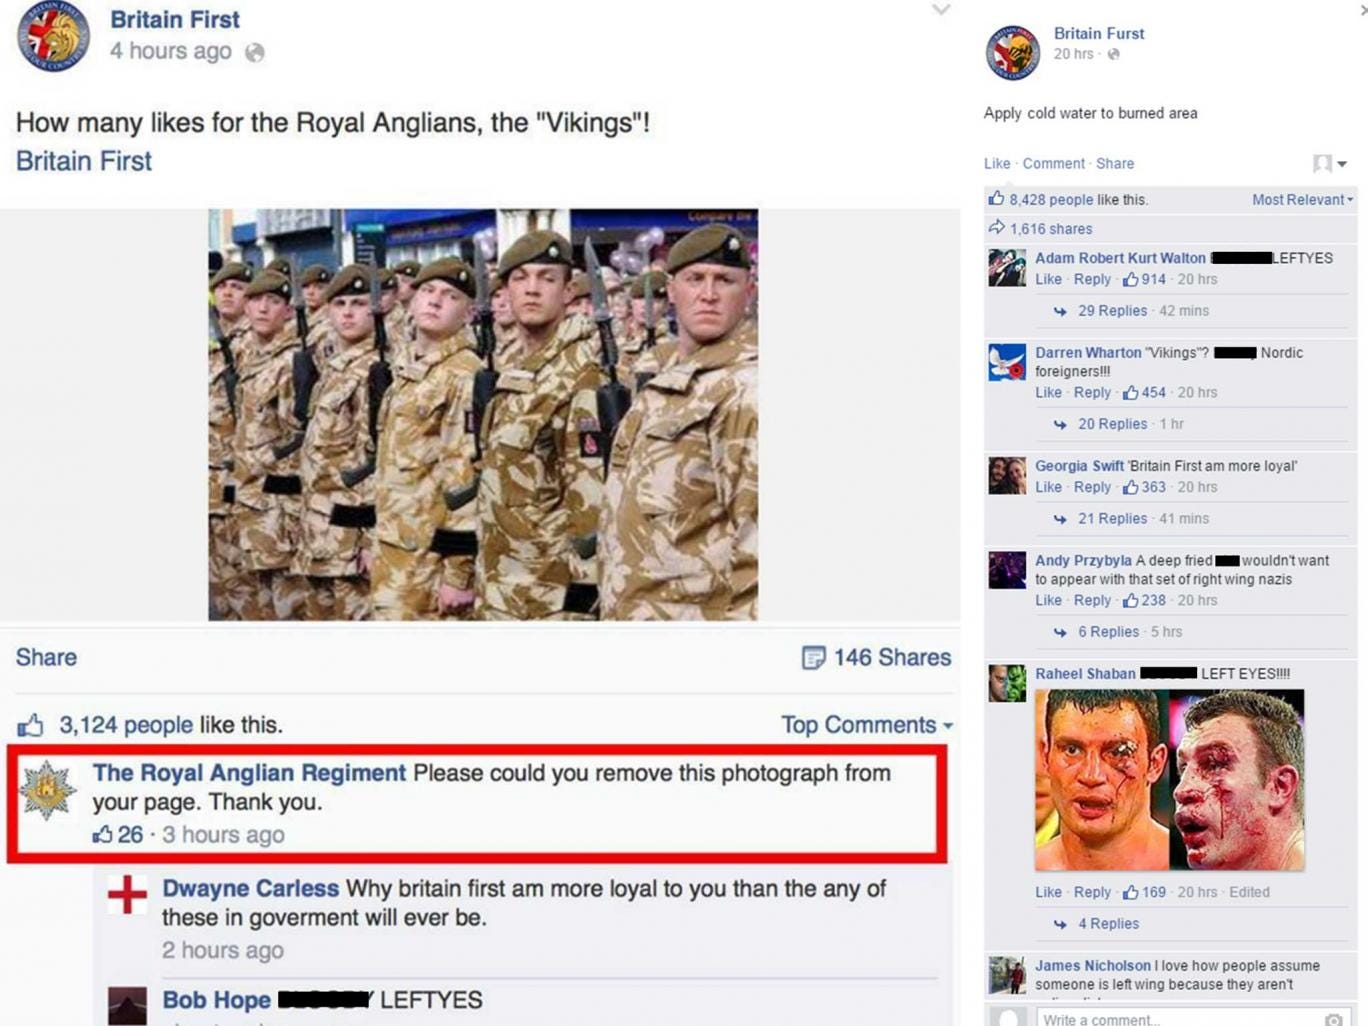
Task: Click the thumbs-up icon beside 3,124 people
Action: [x=31, y=725]
